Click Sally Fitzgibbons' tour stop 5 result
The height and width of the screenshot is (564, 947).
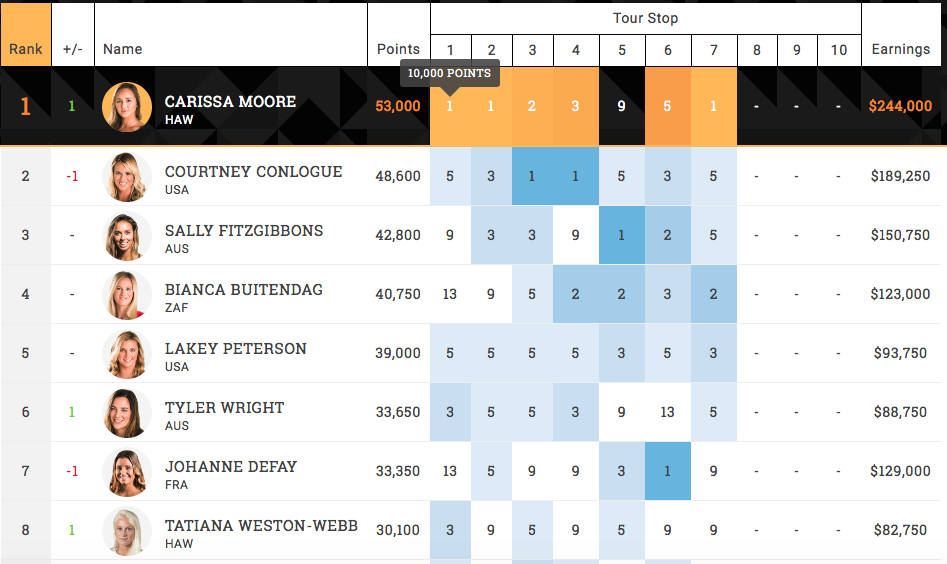point(622,236)
